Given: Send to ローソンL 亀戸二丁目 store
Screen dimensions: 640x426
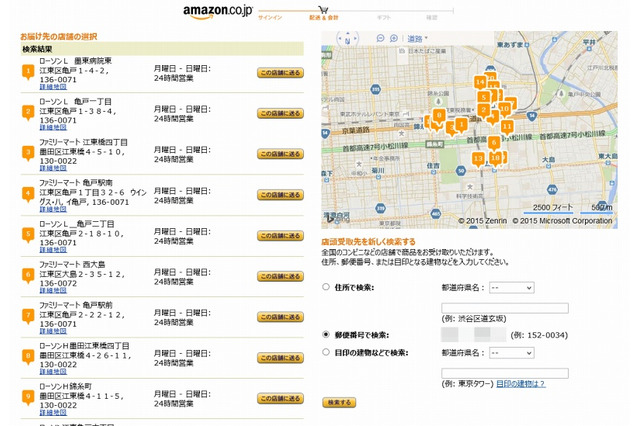Looking at the screenshot, I should pyautogui.click(x=280, y=235).
